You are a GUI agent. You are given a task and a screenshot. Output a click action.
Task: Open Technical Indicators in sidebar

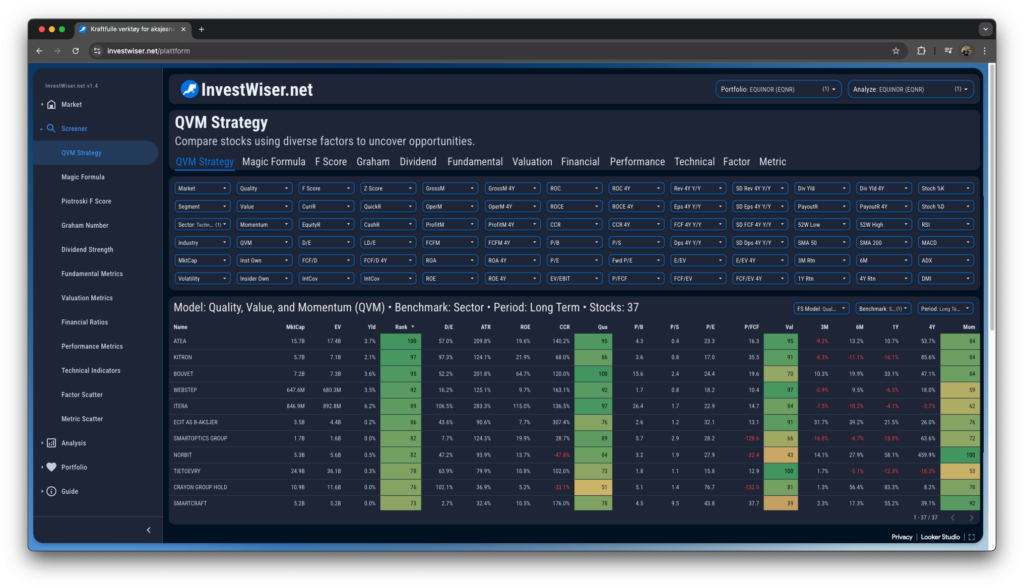pyautogui.click(x=91, y=370)
